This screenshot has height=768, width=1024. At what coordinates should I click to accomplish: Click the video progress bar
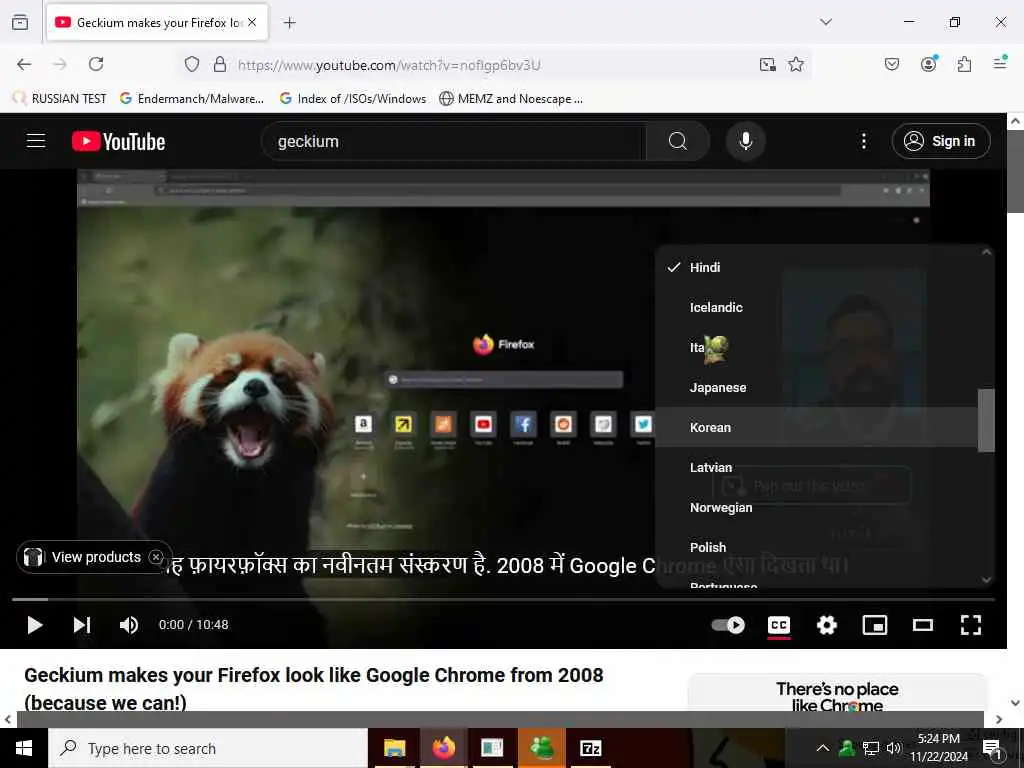[x=503, y=598]
